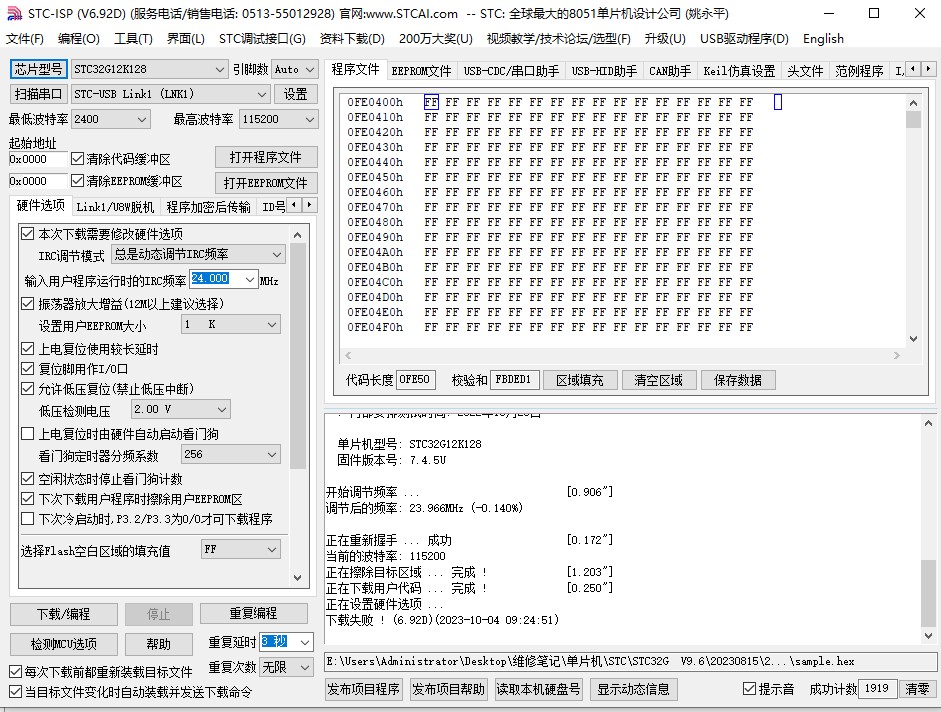Click hex view horizontal scroll-right arrow
The image size is (941, 712).
[x=897, y=355]
